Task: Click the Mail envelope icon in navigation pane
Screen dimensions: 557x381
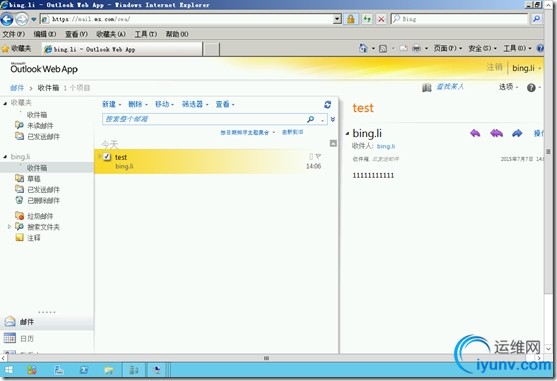Action: [x=10, y=321]
